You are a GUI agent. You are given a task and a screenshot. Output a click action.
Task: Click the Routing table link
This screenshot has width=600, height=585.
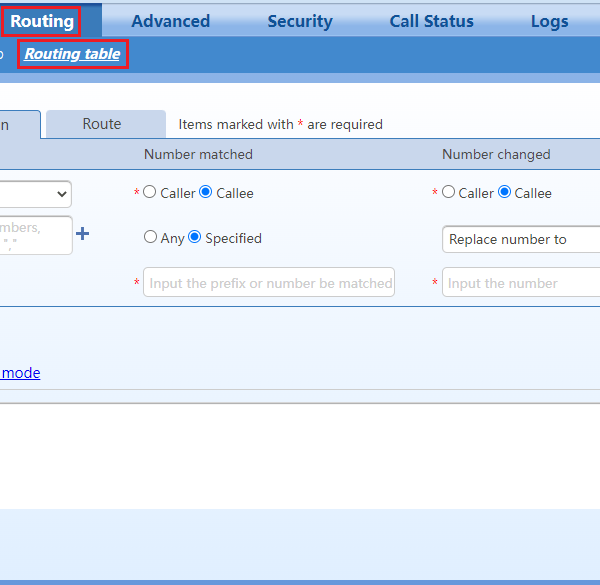pyautogui.click(x=72, y=54)
